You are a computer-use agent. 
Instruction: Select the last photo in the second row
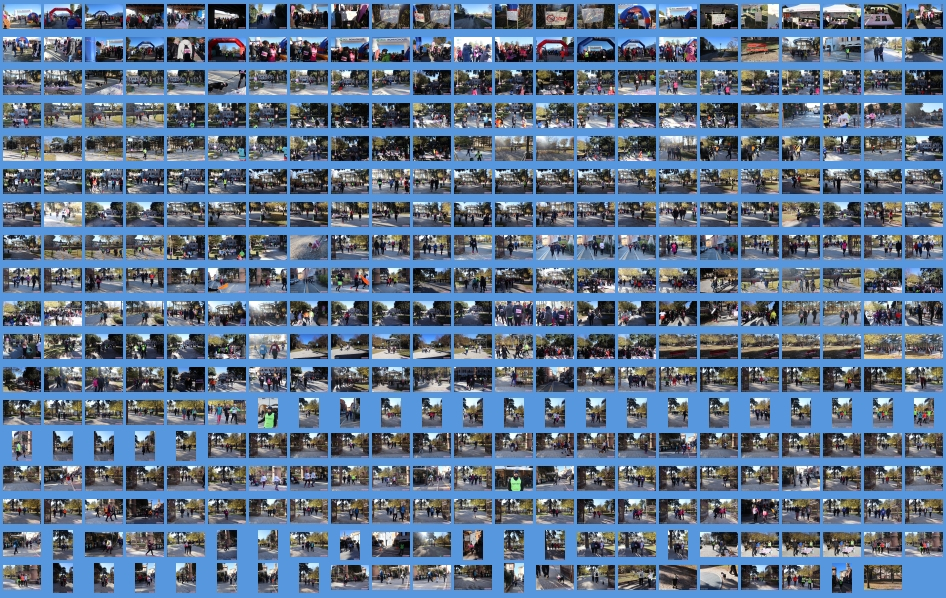(x=923, y=49)
